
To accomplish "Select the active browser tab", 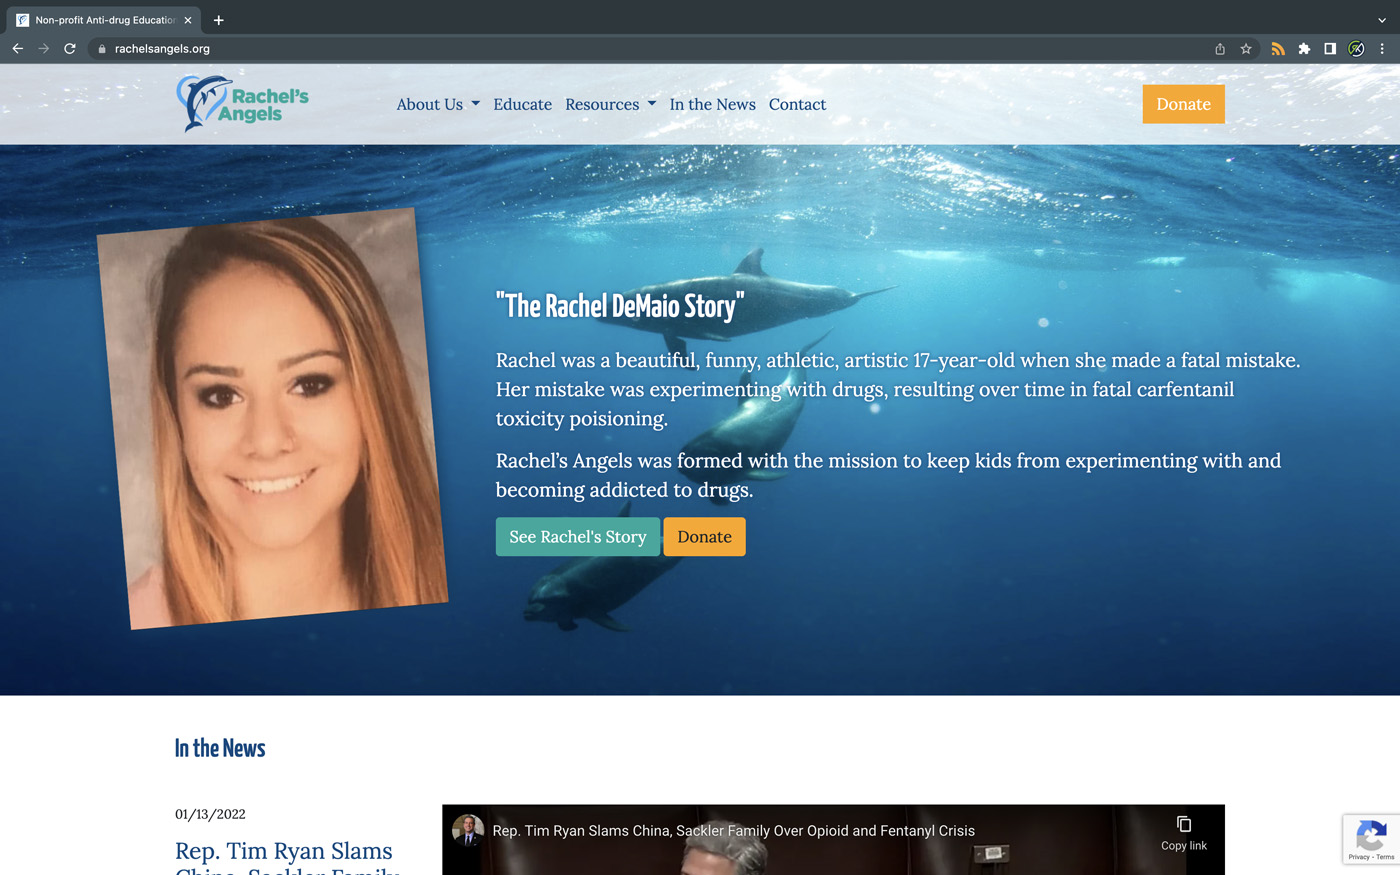I will coord(104,20).
